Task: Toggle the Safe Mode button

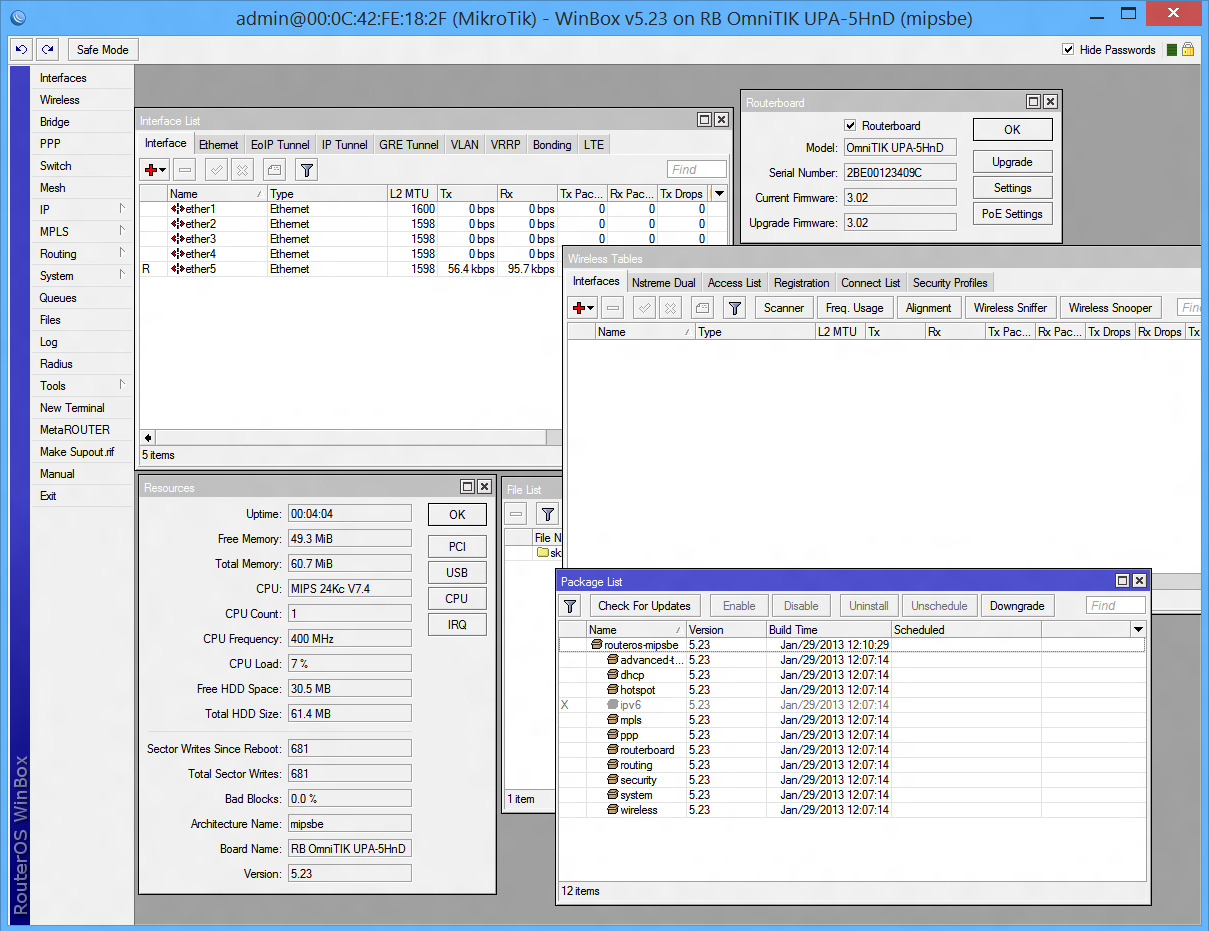Action: point(102,50)
